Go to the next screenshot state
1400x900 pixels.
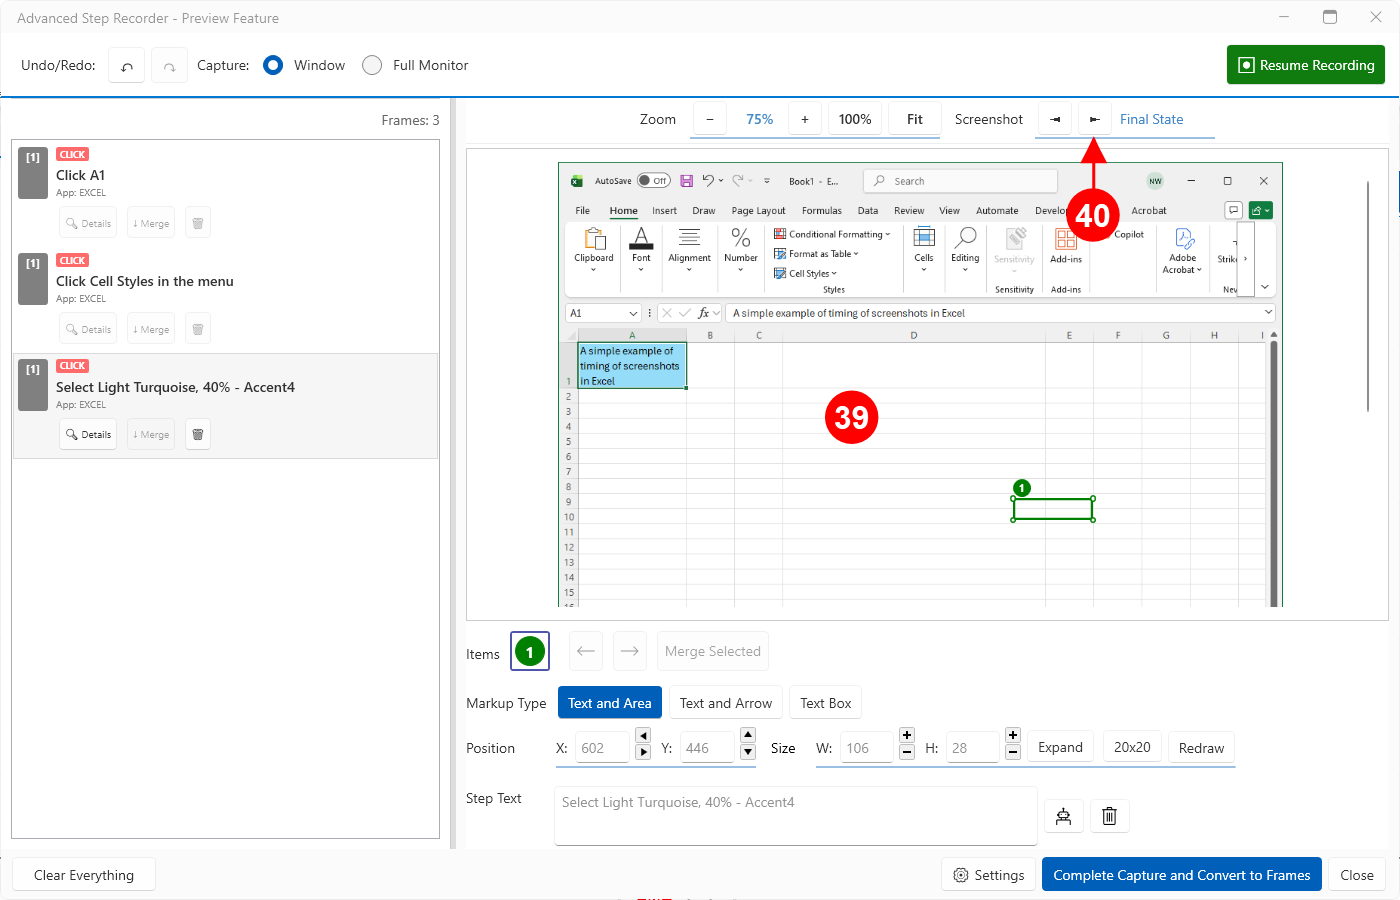point(1094,119)
